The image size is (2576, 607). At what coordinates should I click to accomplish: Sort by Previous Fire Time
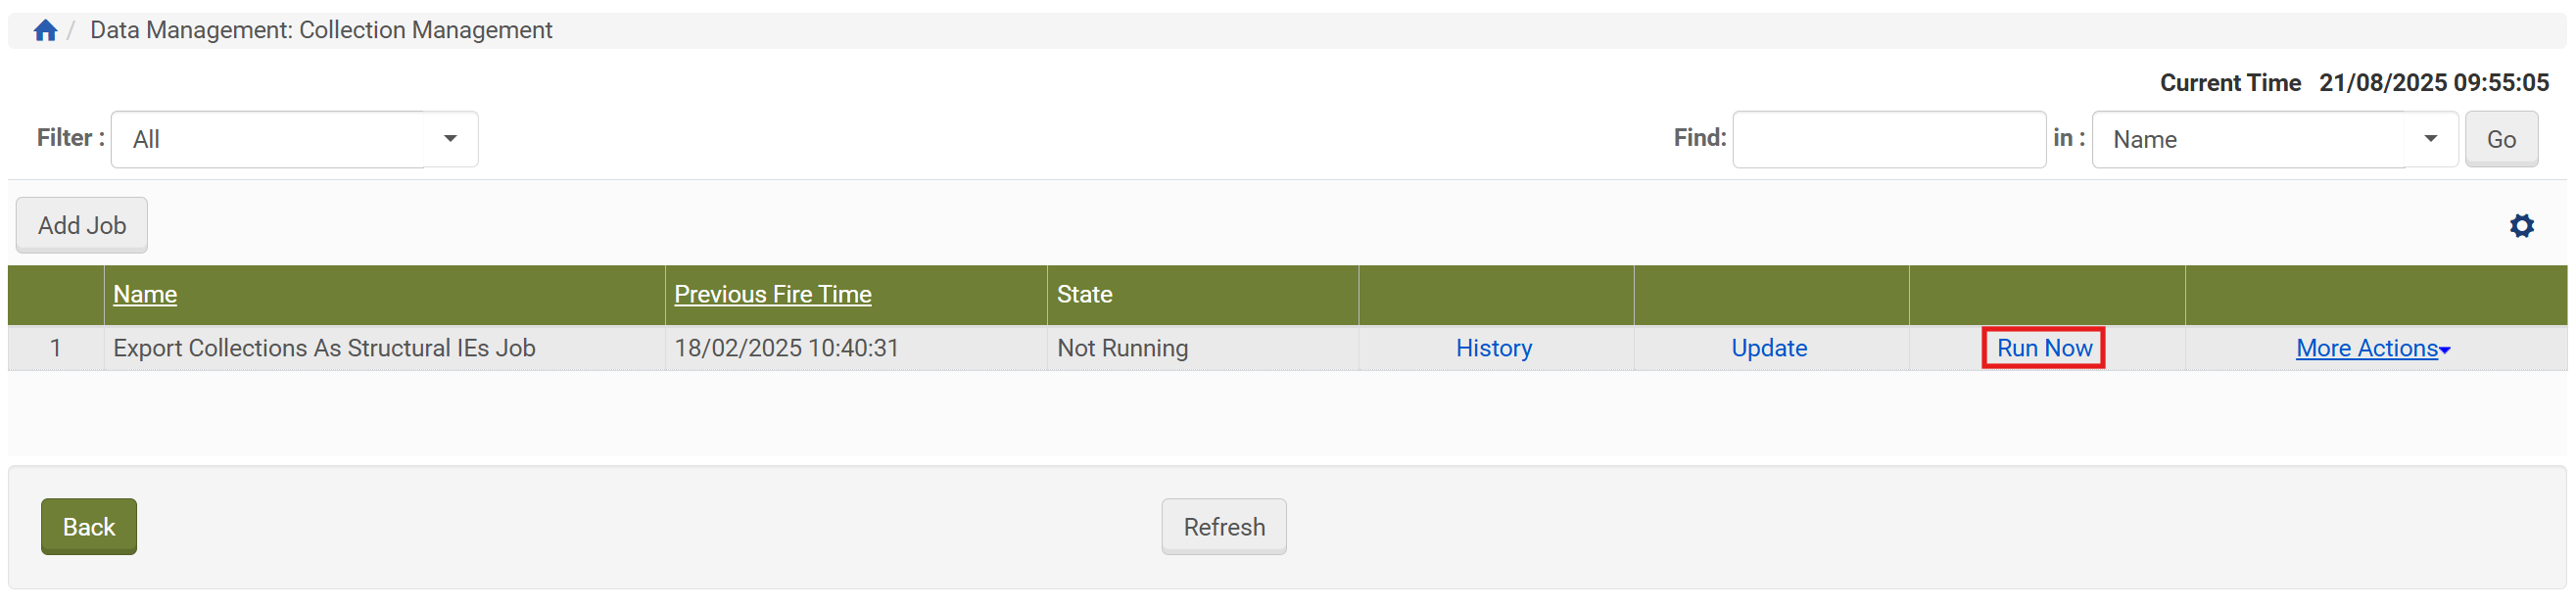(772, 294)
